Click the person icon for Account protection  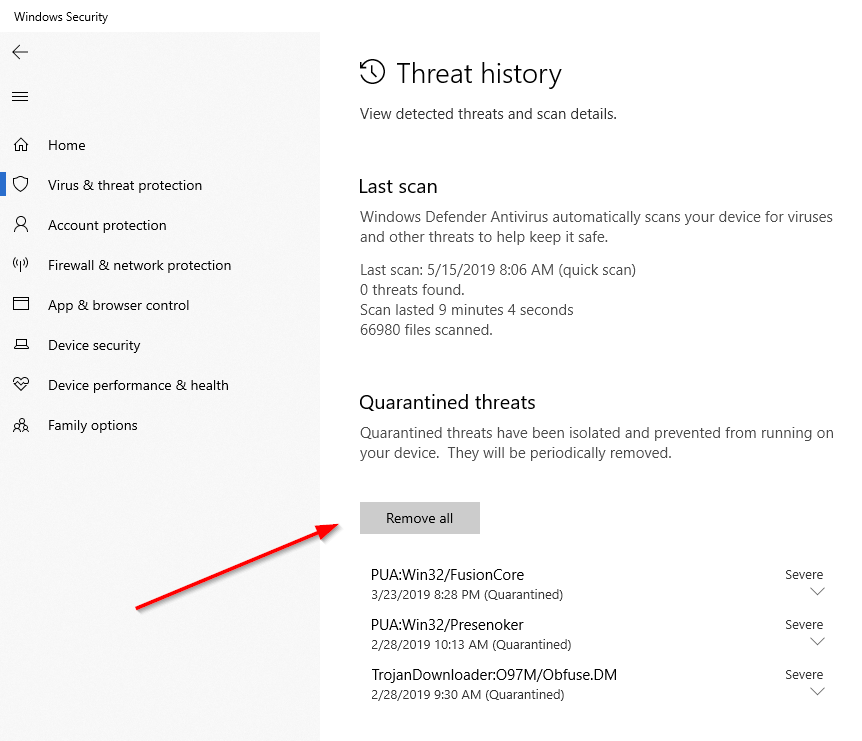(x=21, y=224)
